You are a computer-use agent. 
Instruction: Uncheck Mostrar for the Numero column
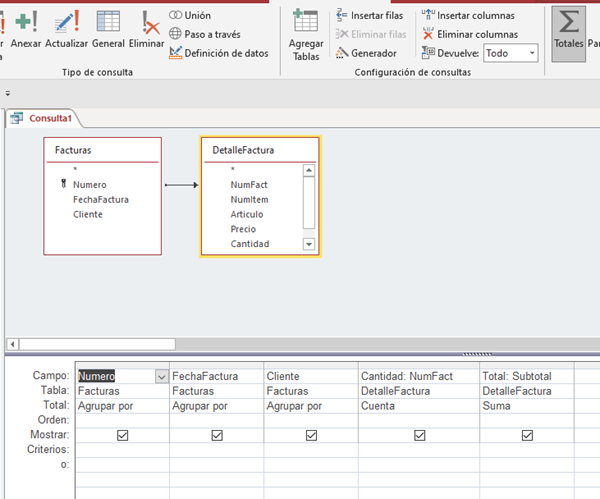tap(123, 436)
